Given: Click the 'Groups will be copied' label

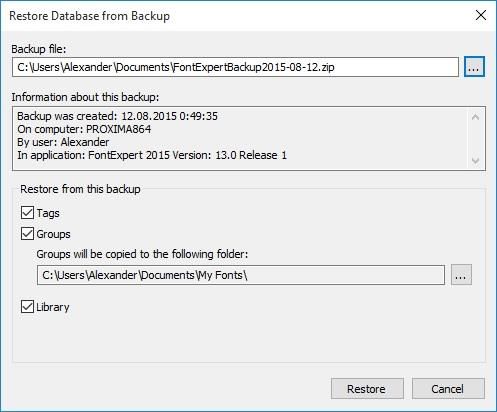Looking at the screenshot, I should pos(142,254).
